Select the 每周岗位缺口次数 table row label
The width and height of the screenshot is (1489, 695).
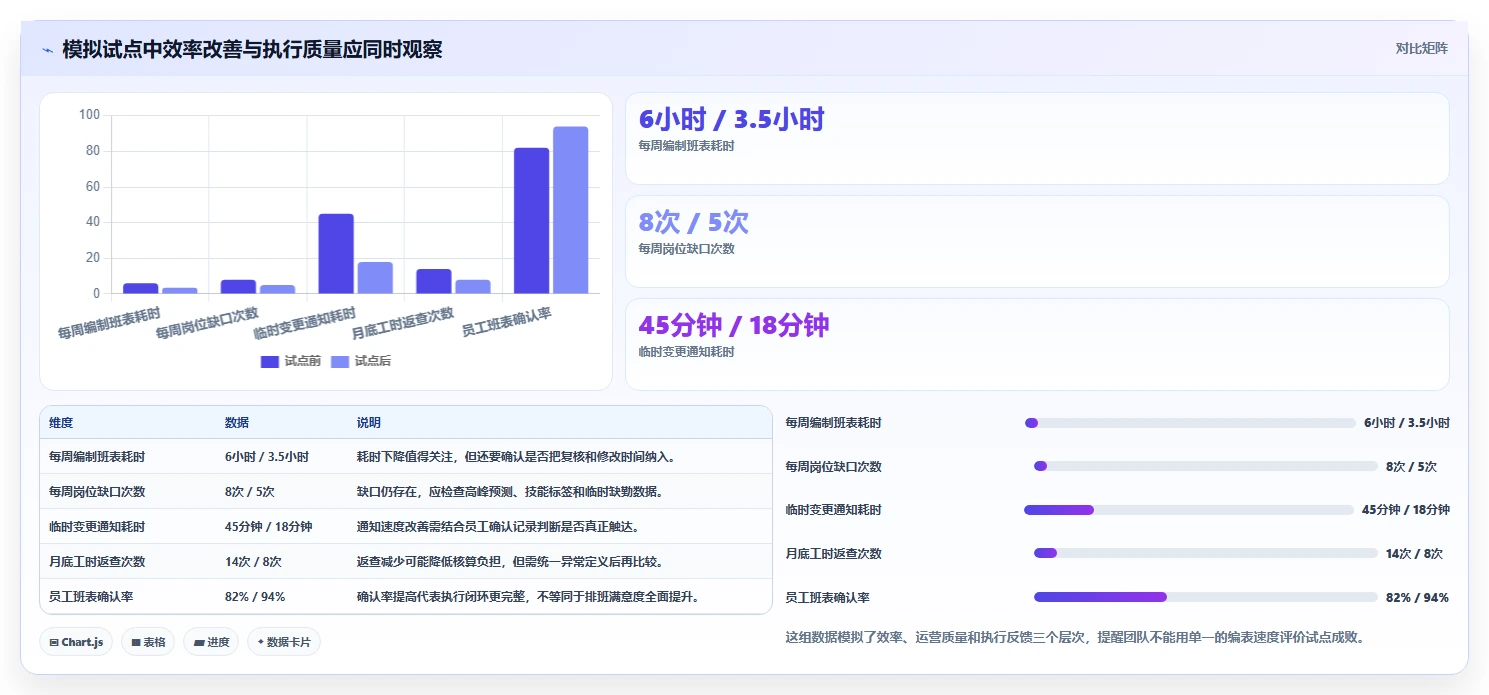[x=97, y=491]
